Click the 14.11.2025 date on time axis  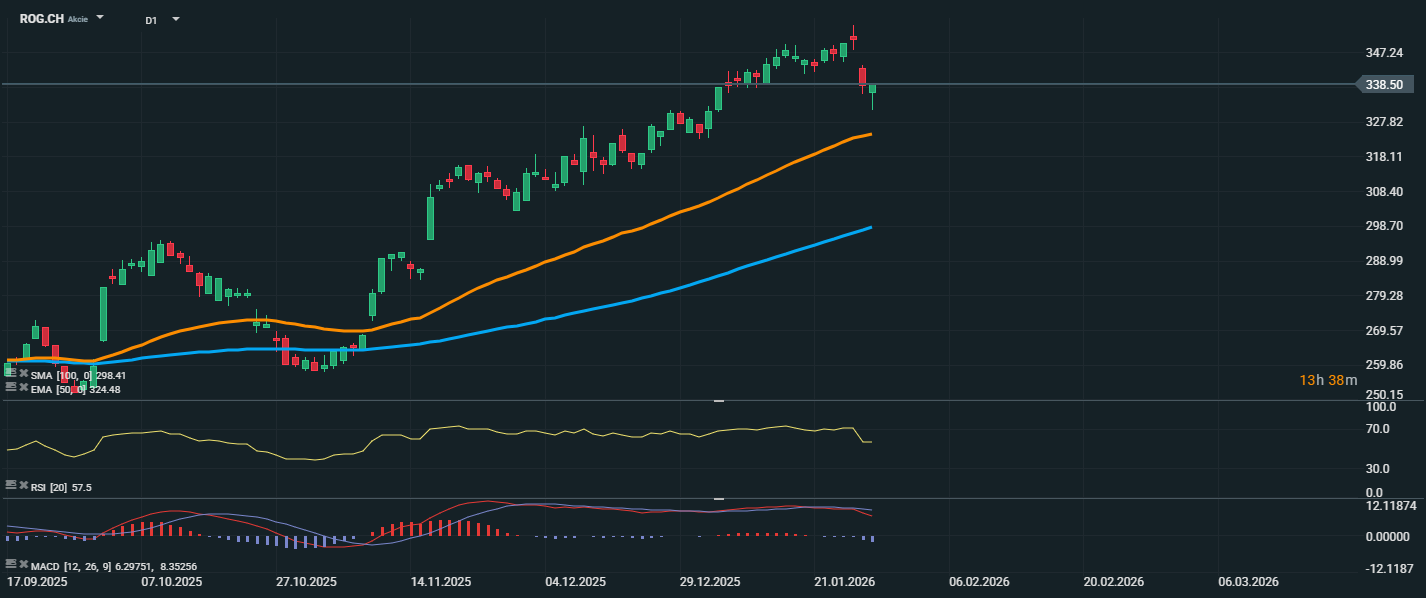[441, 582]
